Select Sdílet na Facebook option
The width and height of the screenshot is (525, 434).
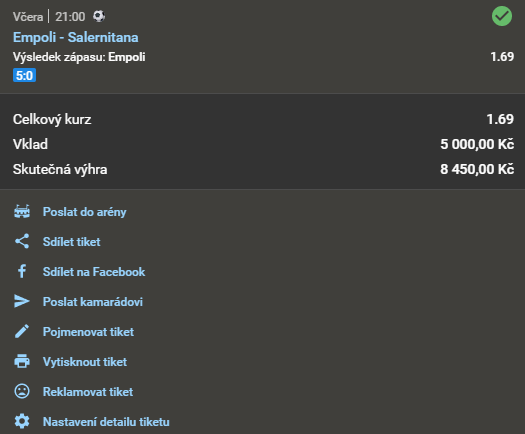click(x=94, y=272)
